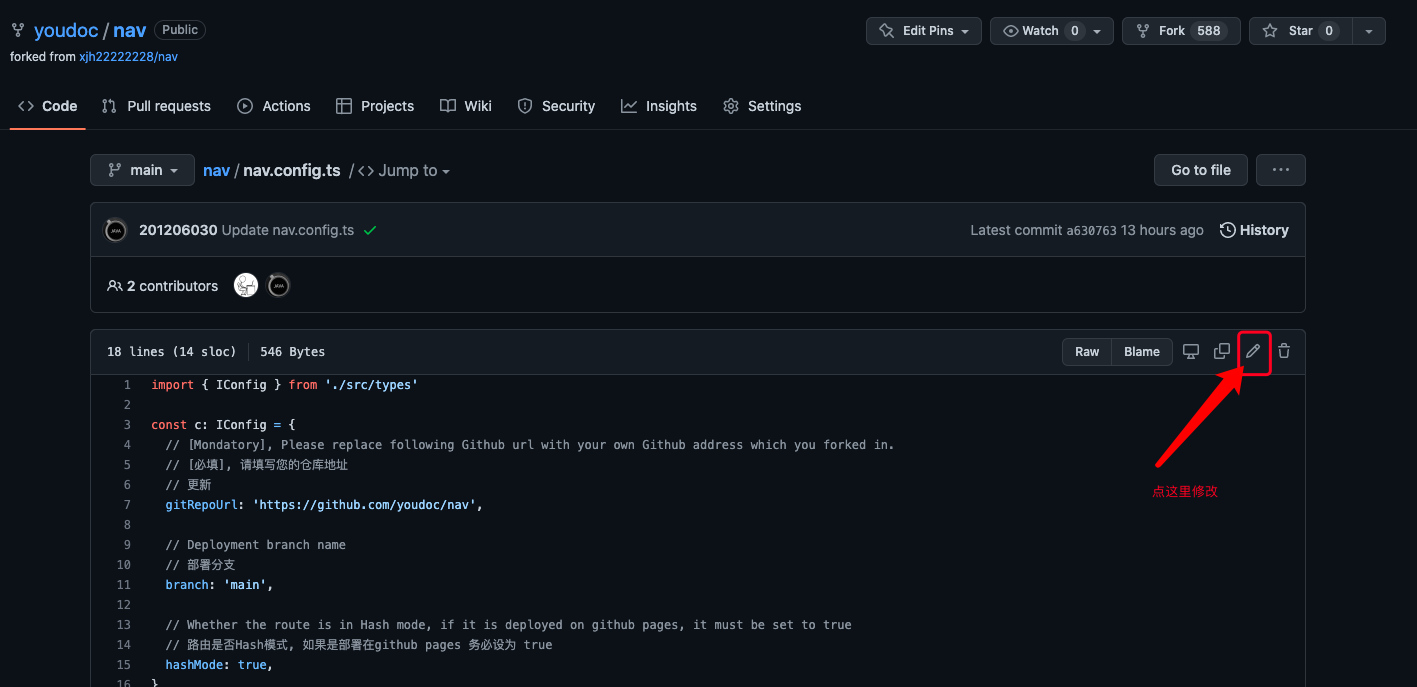
Task: Open the Security tab
Action: 556,106
